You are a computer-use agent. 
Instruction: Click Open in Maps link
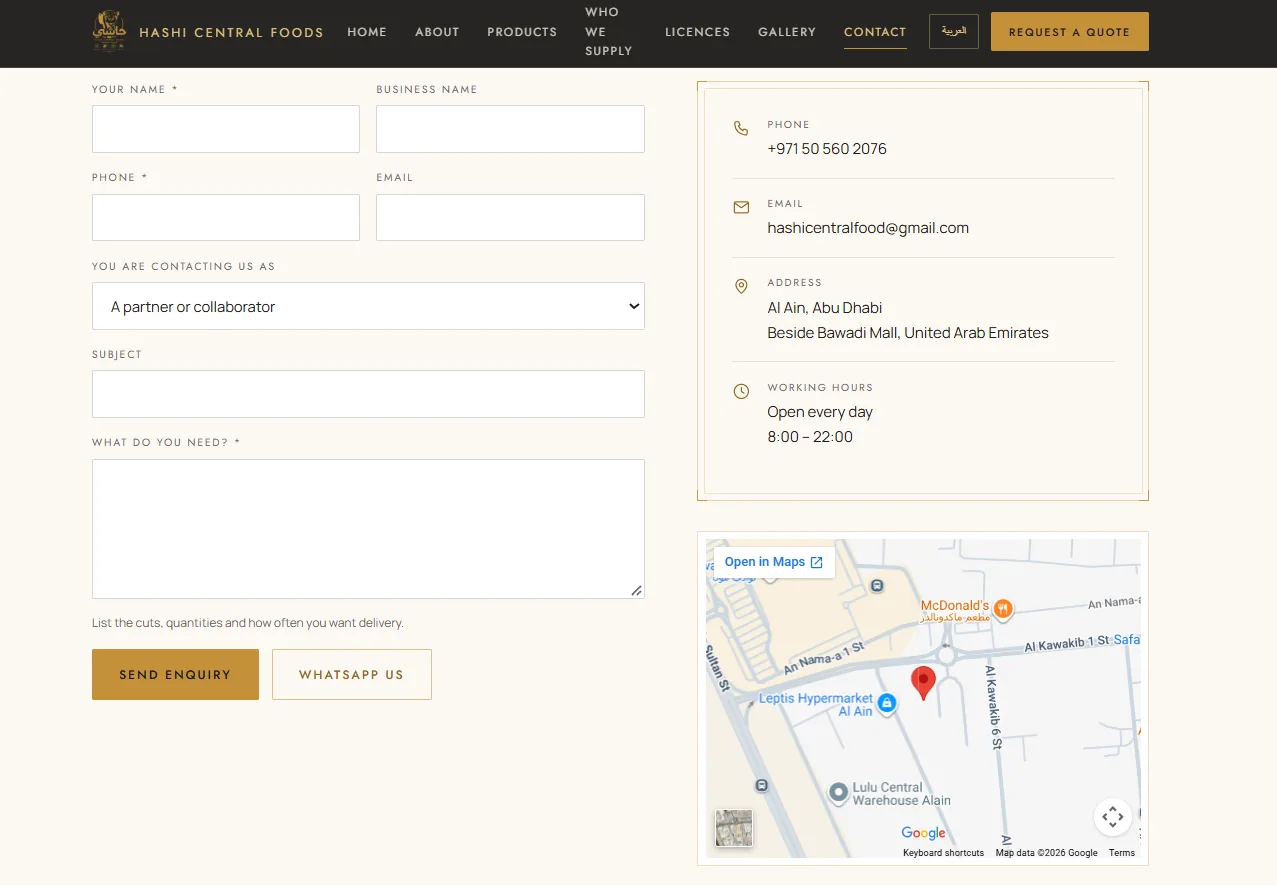tap(774, 562)
